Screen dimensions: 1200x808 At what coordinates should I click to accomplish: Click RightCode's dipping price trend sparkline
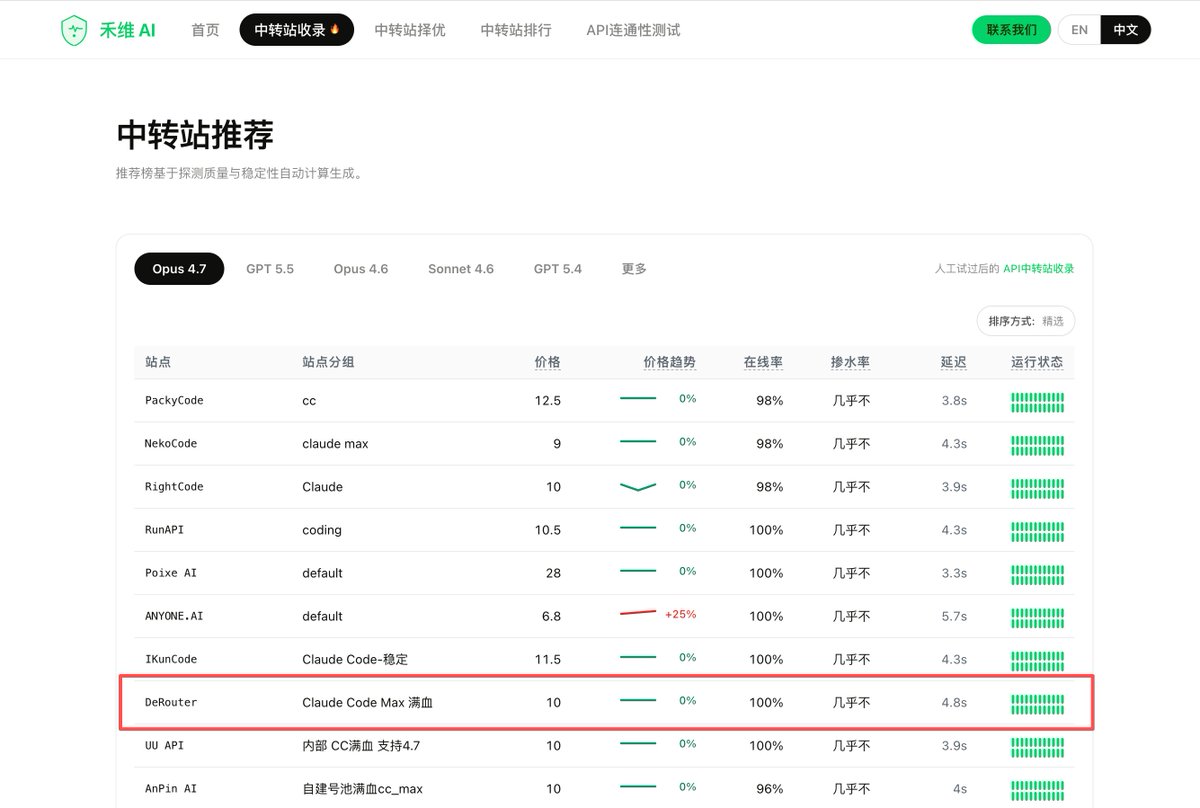coord(638,486)
